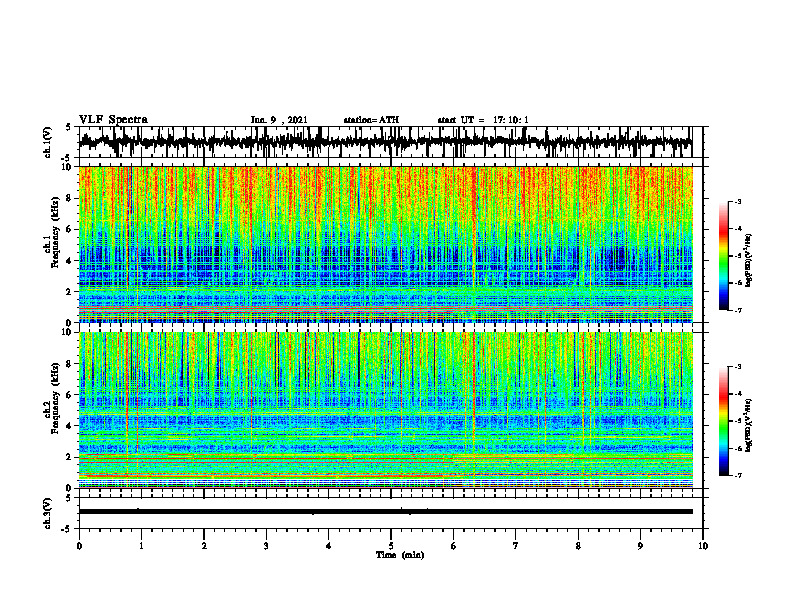
Task: Select the "start UT = 17:10: 1" text
Action: [x=483, y=120]
